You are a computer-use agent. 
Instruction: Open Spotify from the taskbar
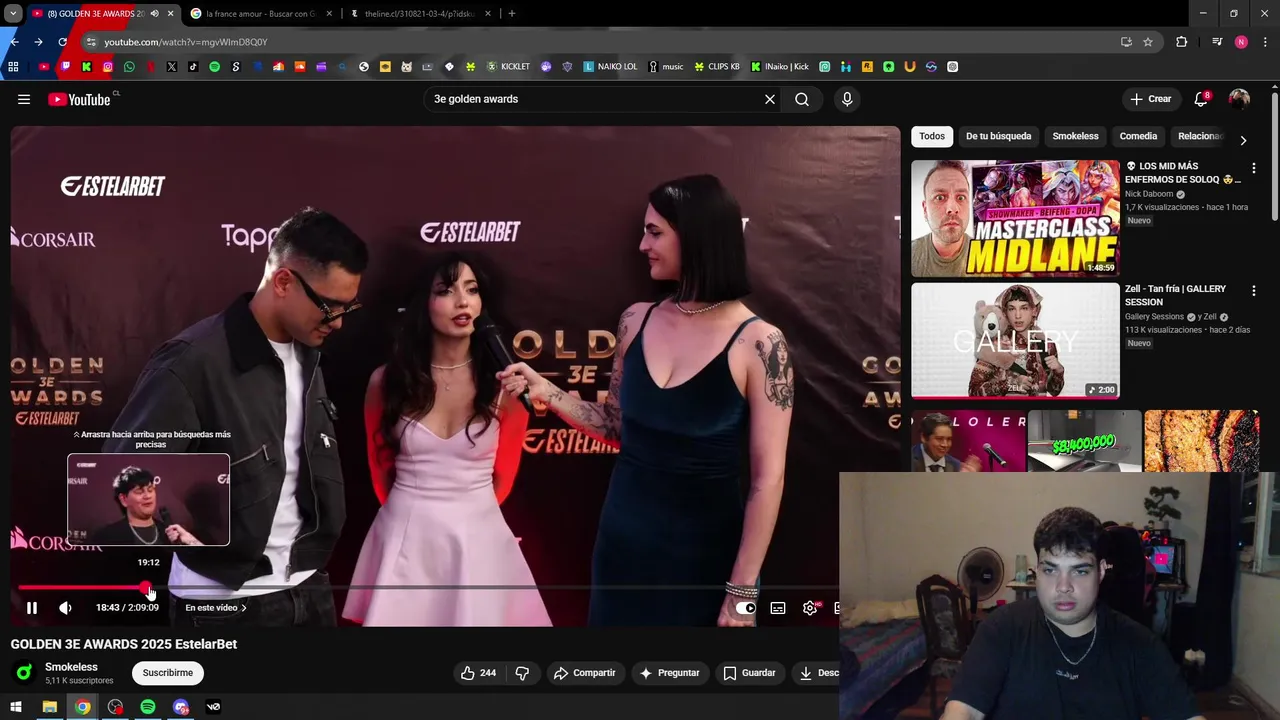[148, 707]
